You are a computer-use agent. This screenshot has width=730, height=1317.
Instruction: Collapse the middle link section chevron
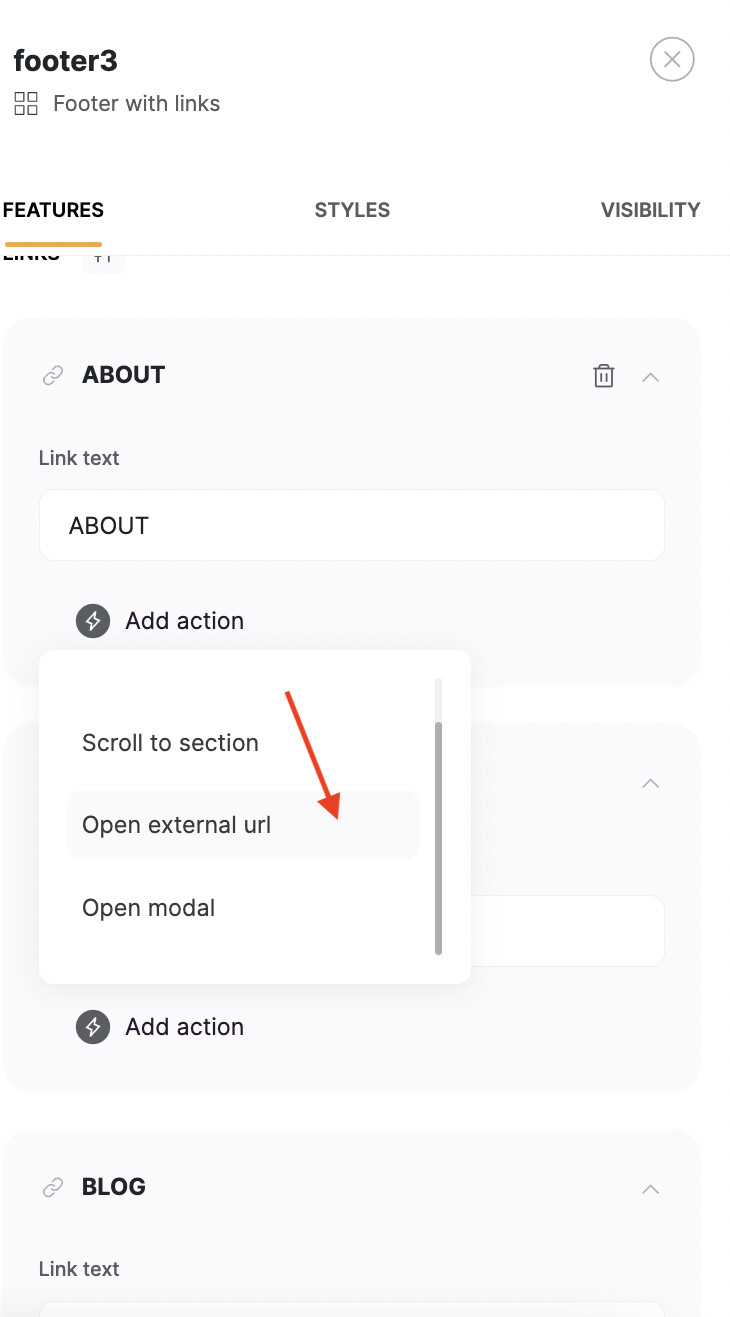tap(651, 783)
